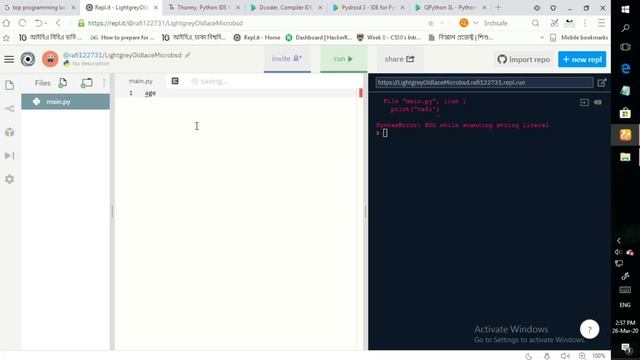Open the 'How to prepare for' bookmark
Image resolution: width=640 pixels, height=360 pixels.
pos(122,37)
